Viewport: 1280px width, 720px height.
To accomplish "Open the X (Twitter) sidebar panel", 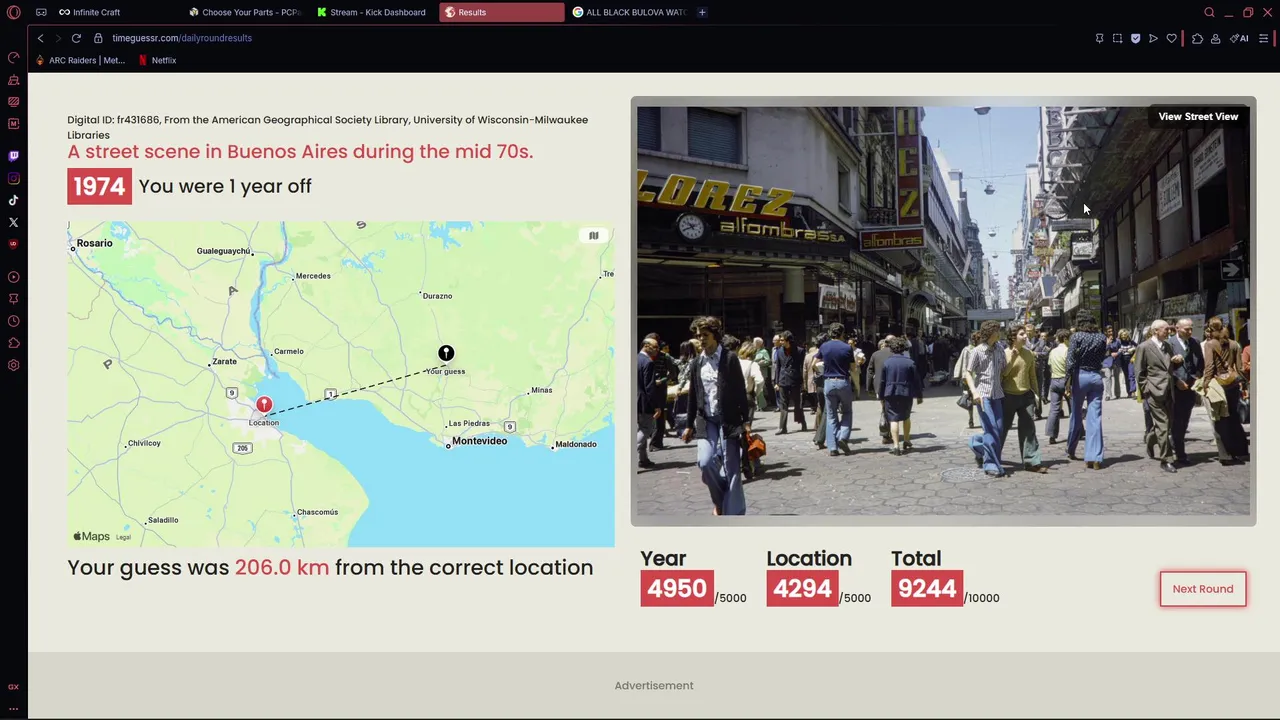I will (13, 222).
